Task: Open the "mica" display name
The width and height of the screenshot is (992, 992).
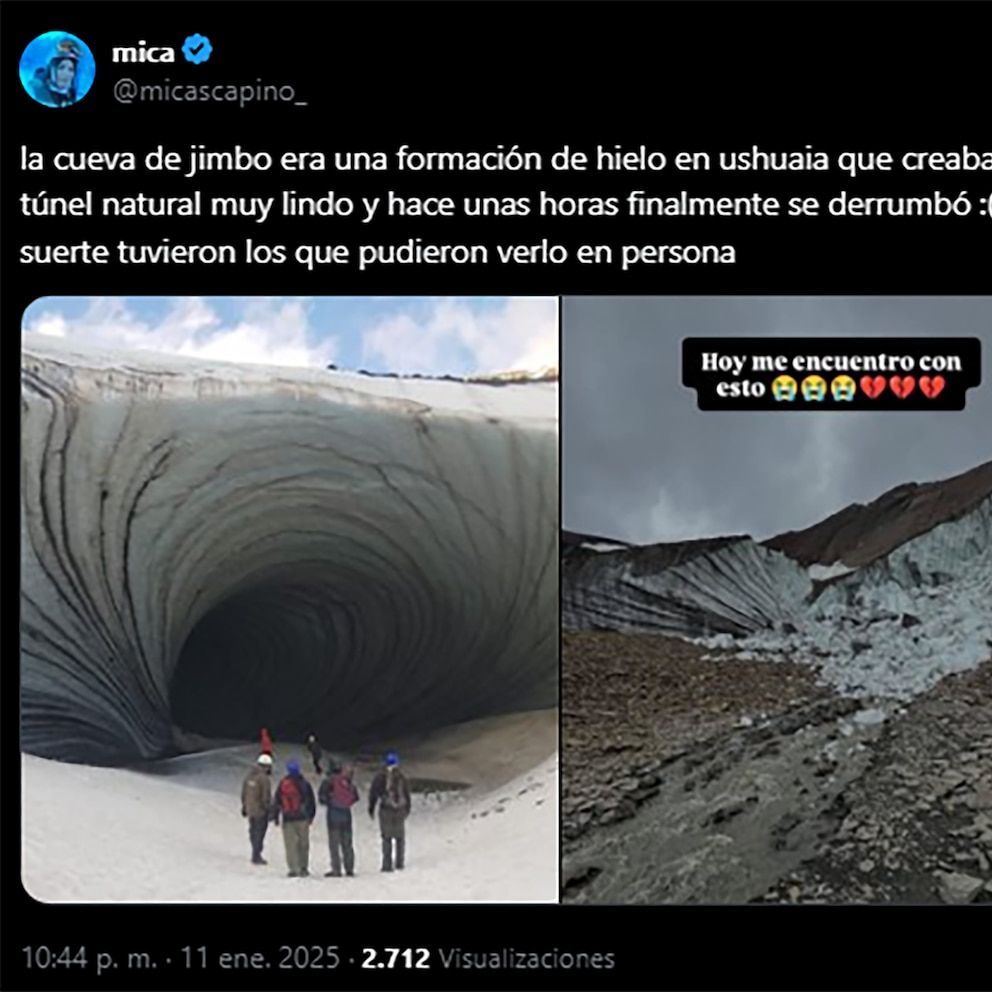Action: [x=143, y=53]
